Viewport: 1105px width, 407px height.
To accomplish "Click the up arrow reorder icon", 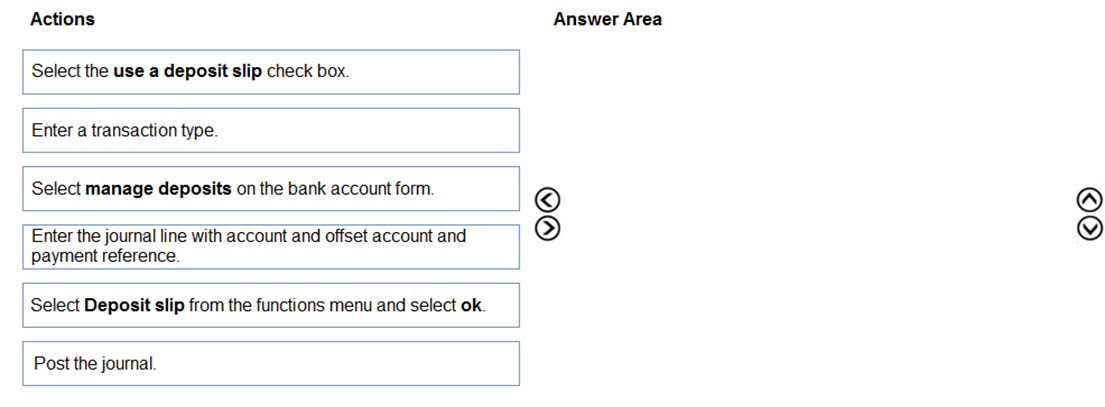I will 1089,201.
